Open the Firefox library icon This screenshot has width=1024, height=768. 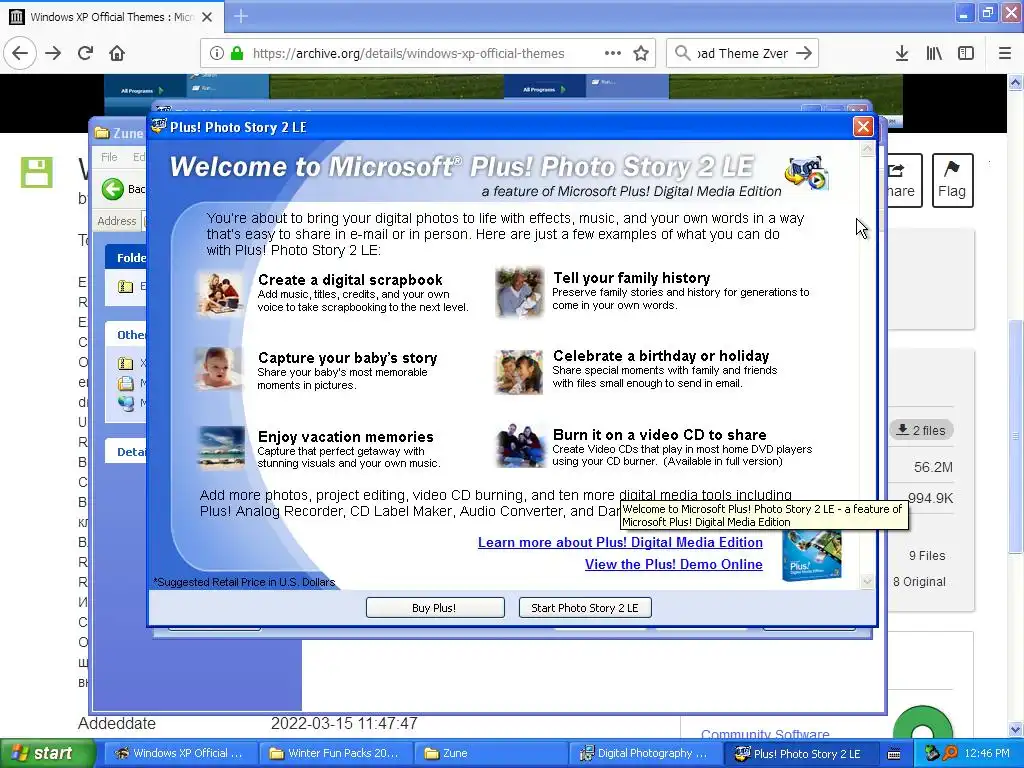(934, 54)
